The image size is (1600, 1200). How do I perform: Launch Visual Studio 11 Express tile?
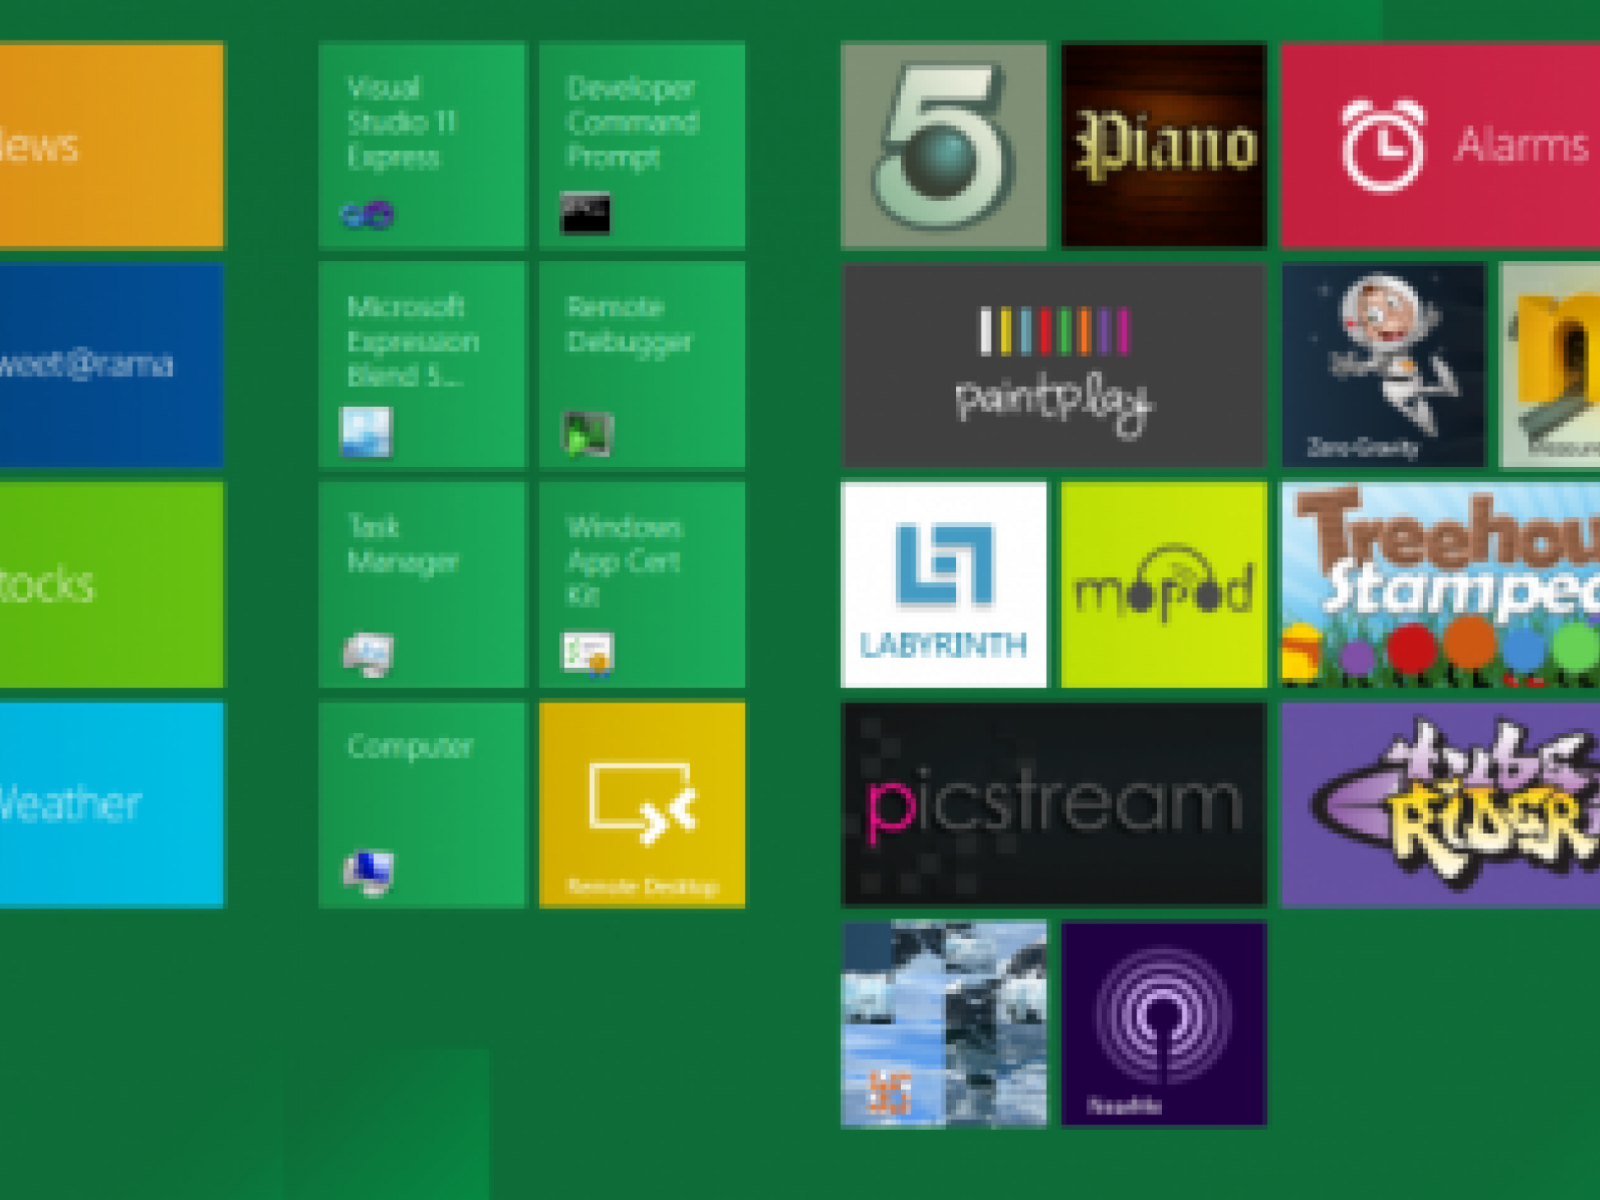coord(422,145)
